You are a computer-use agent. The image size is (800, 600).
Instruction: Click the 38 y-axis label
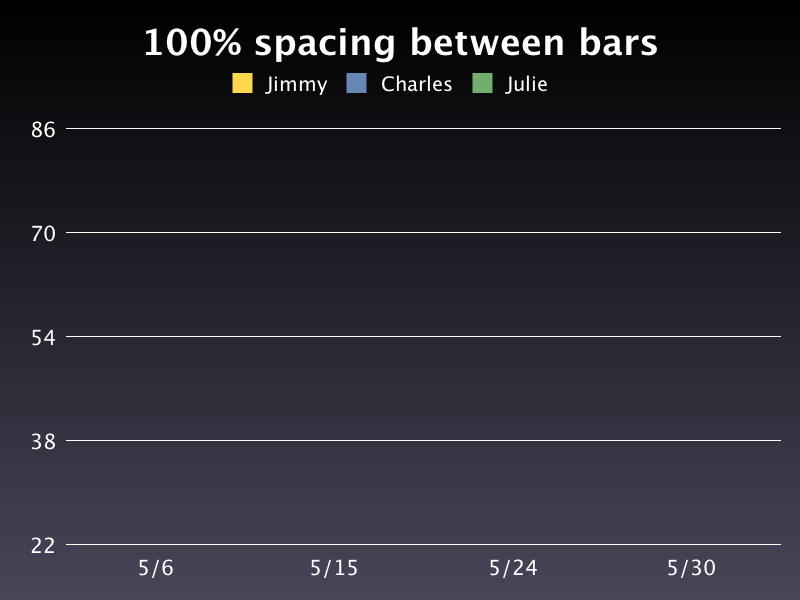42,441
